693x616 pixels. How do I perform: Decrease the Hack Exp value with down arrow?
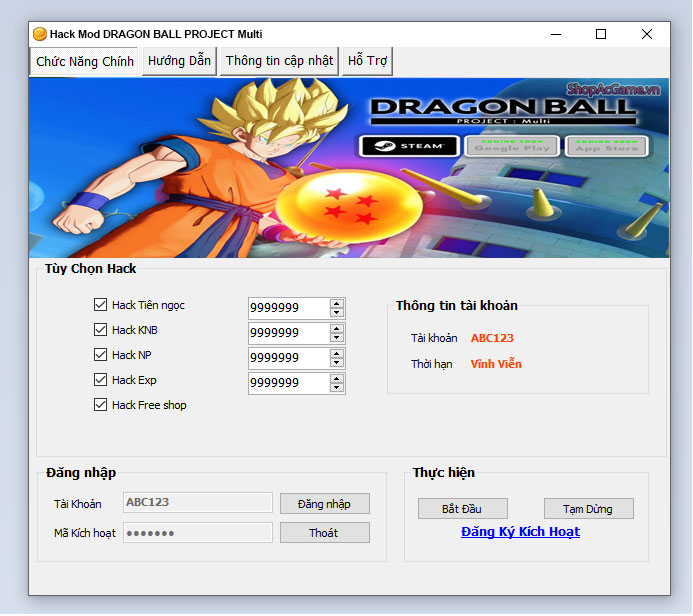[337, 388]
